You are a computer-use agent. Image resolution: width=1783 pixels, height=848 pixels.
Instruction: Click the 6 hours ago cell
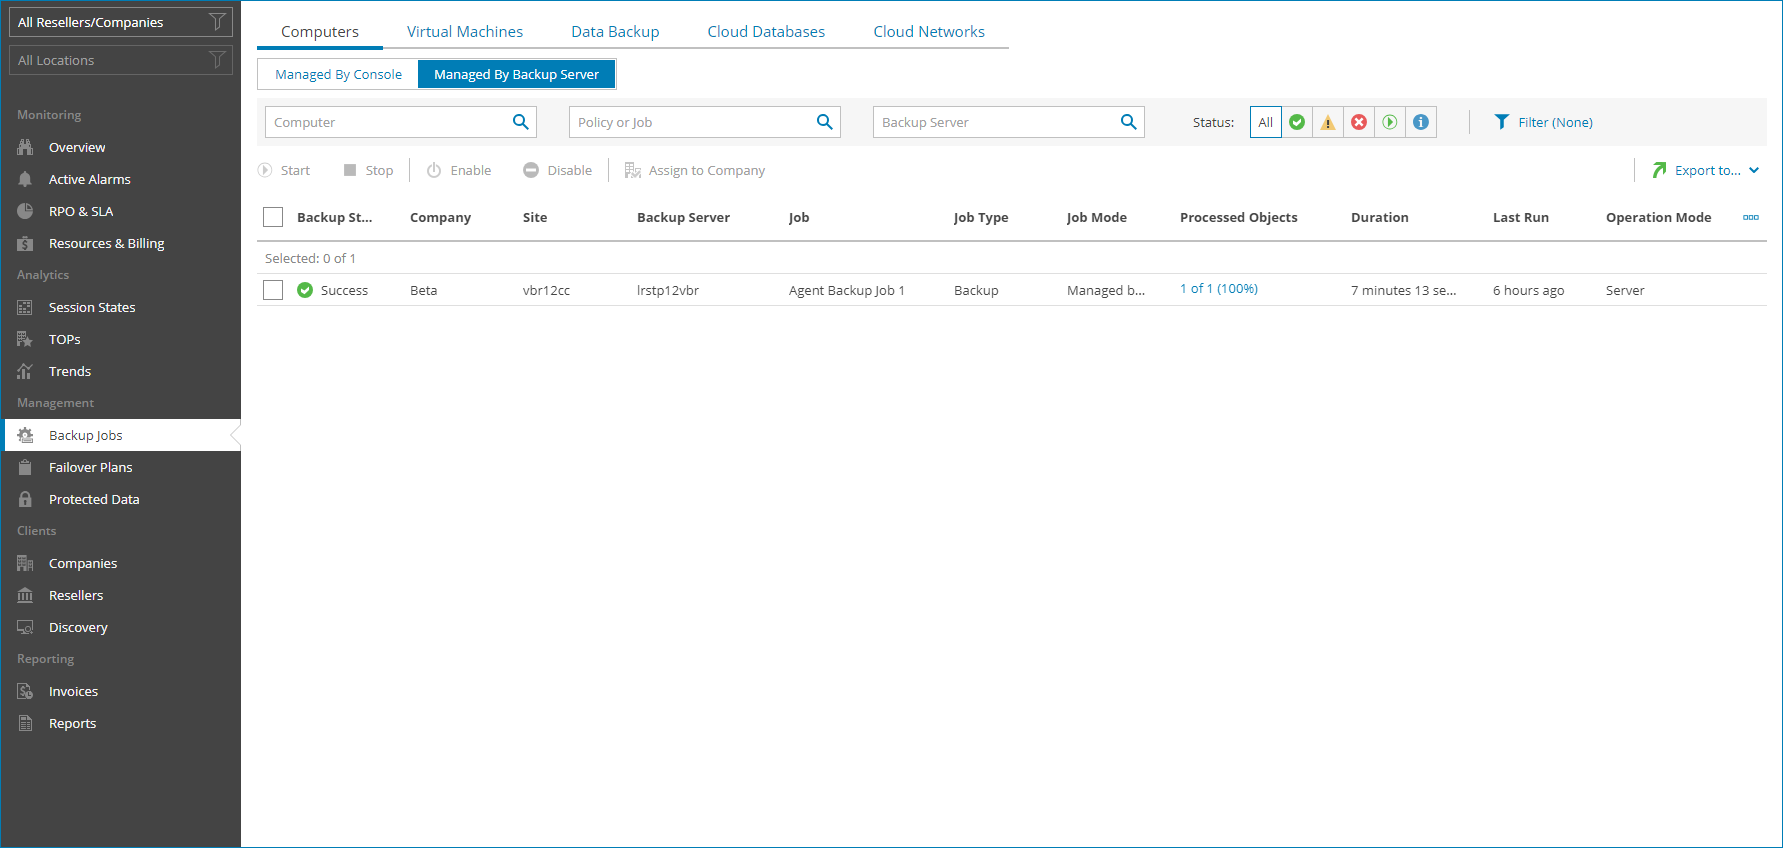click(1528, 290)
